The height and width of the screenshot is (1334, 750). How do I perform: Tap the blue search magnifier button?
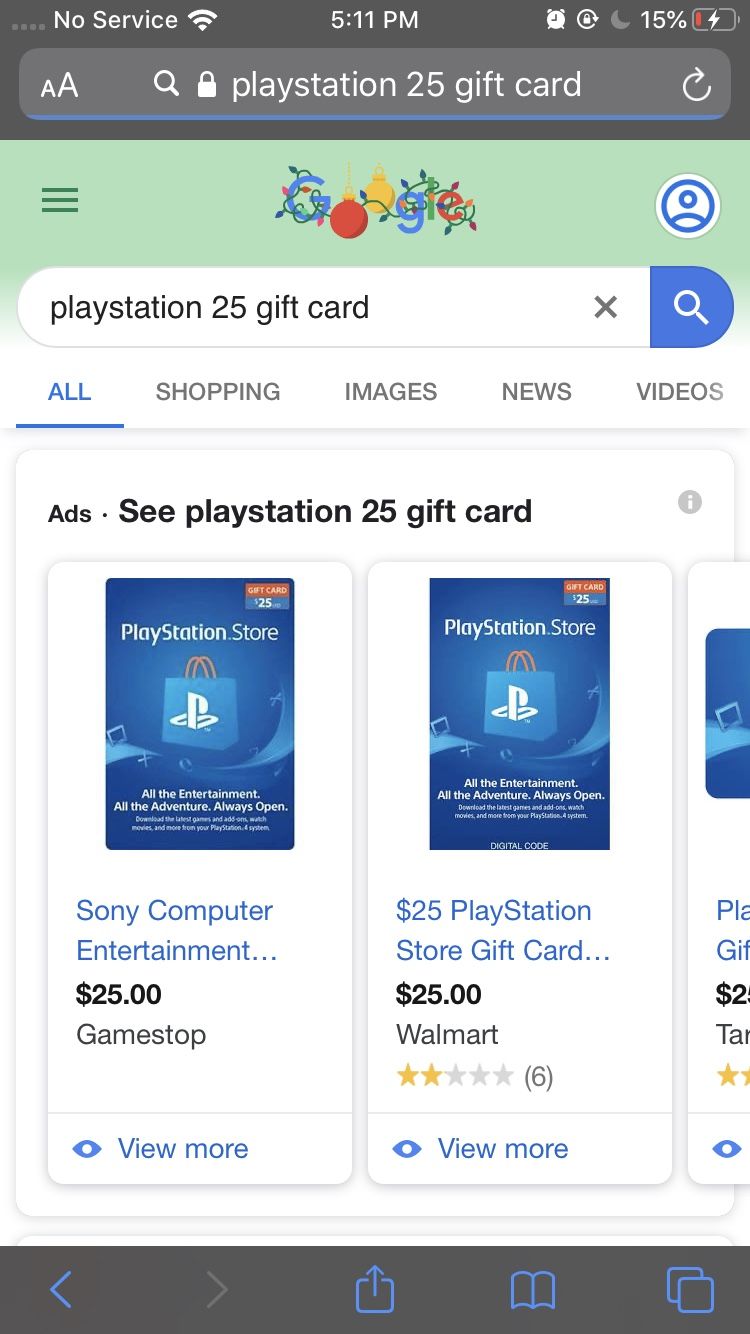click(x=691, y=307)
